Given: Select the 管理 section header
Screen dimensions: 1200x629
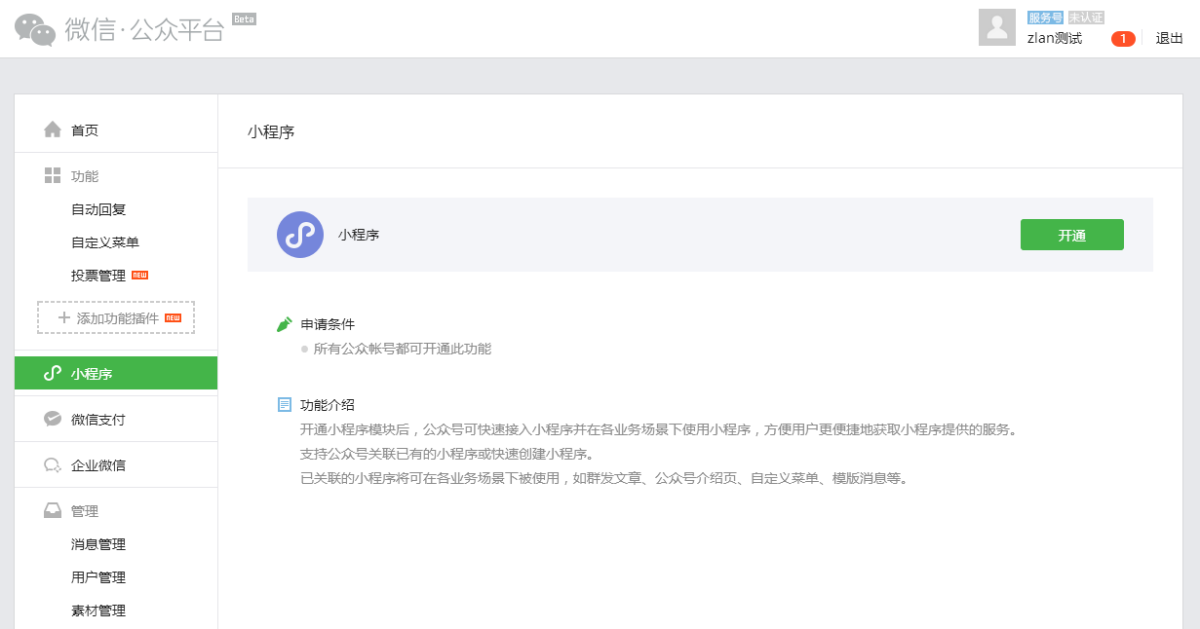Looking at the screenshot, I should coord(85,511).
